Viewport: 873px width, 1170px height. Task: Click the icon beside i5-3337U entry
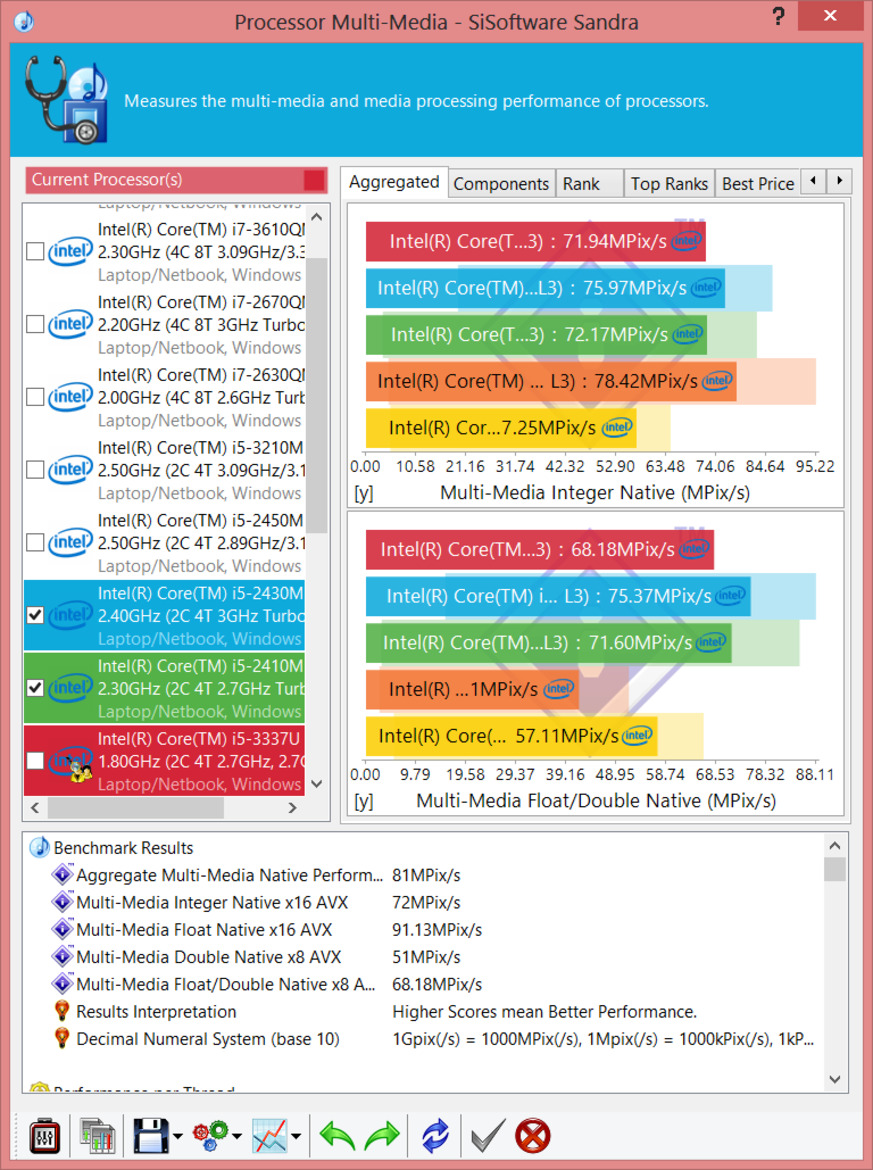click(72, 764)
